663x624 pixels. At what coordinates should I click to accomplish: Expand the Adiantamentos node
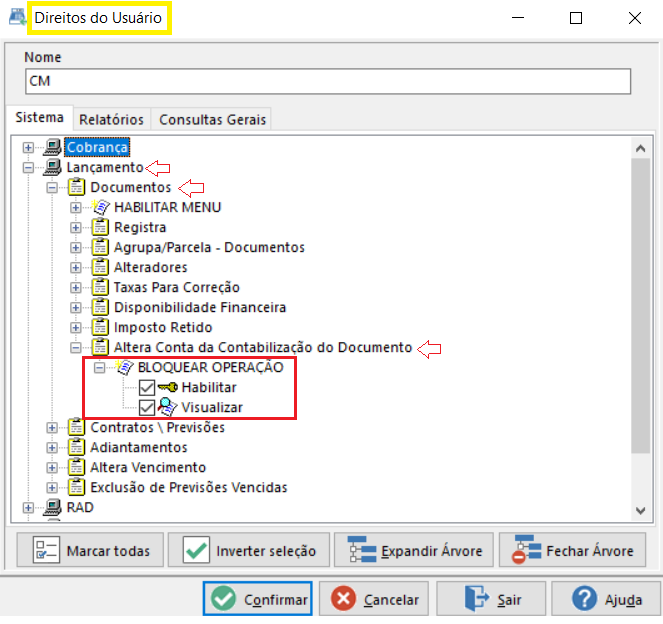(x=52, y=447)
